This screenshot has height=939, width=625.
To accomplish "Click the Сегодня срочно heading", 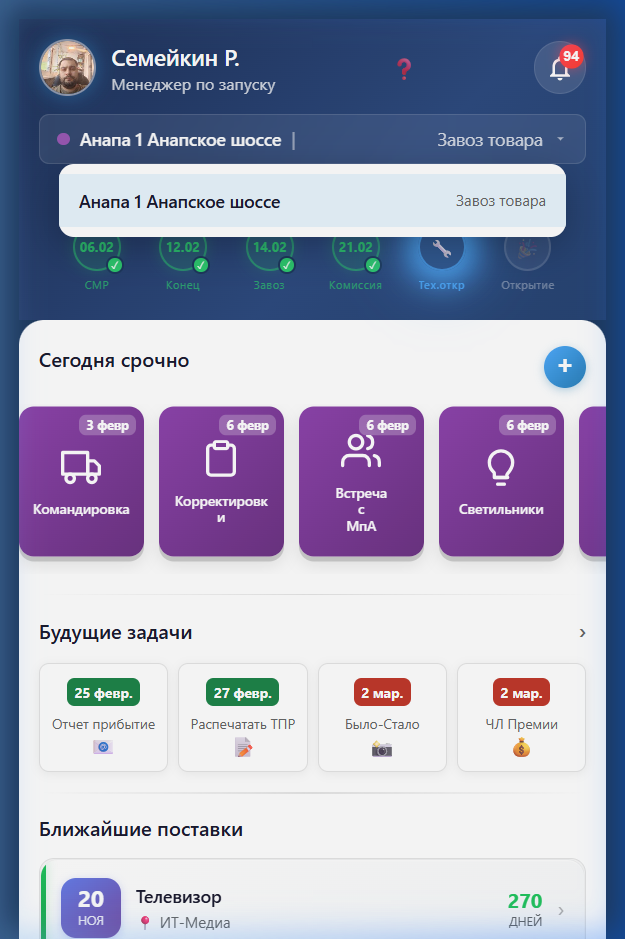I will click(x=114, y=361).
